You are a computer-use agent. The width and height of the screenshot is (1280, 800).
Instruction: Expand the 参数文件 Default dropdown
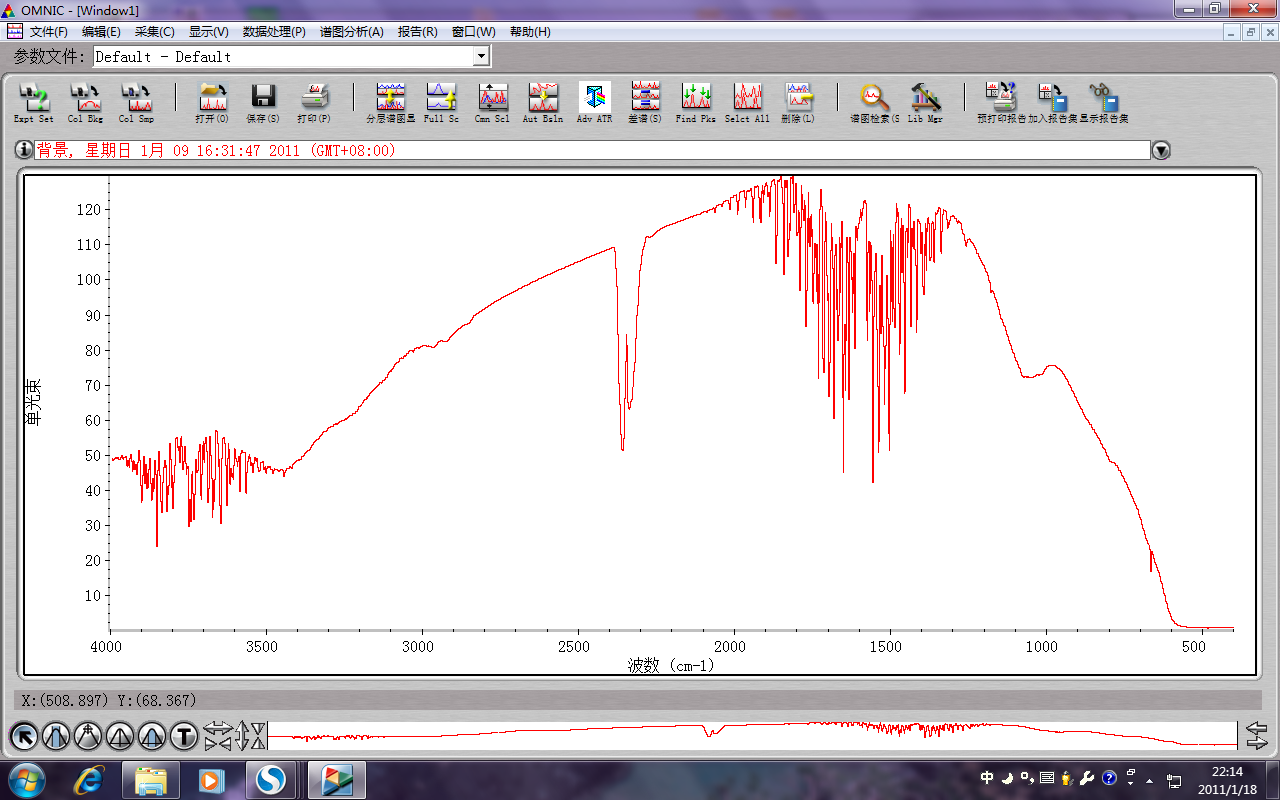[481, 57]
